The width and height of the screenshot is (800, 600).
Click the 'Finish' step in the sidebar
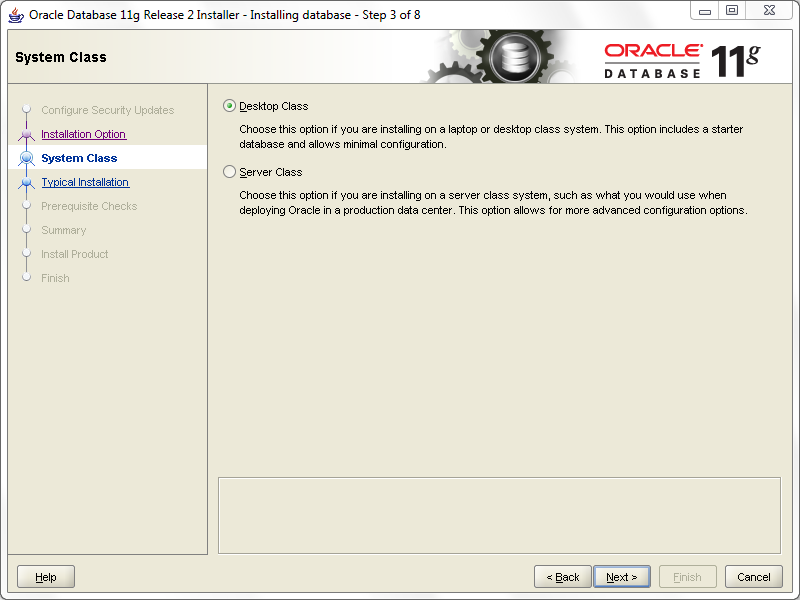(x=55, y=278)
